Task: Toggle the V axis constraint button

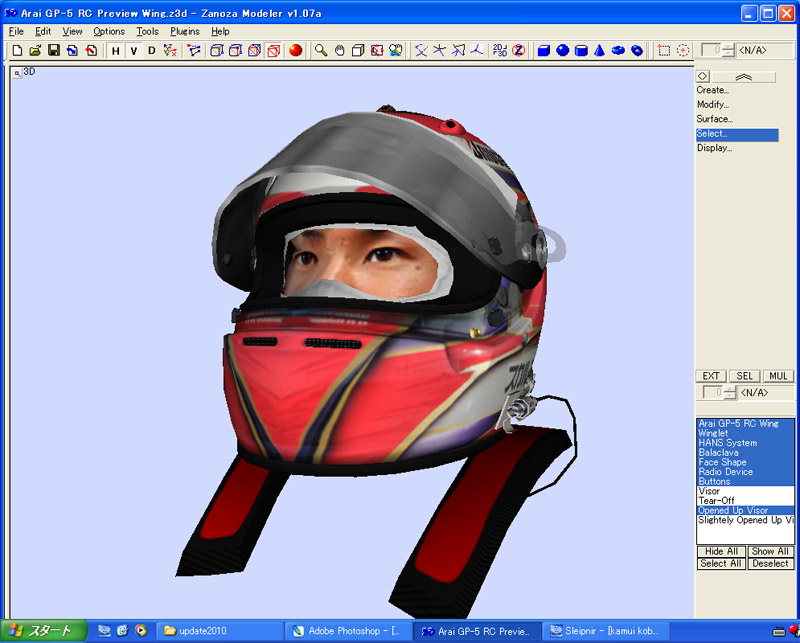Action: click(134, 50)
